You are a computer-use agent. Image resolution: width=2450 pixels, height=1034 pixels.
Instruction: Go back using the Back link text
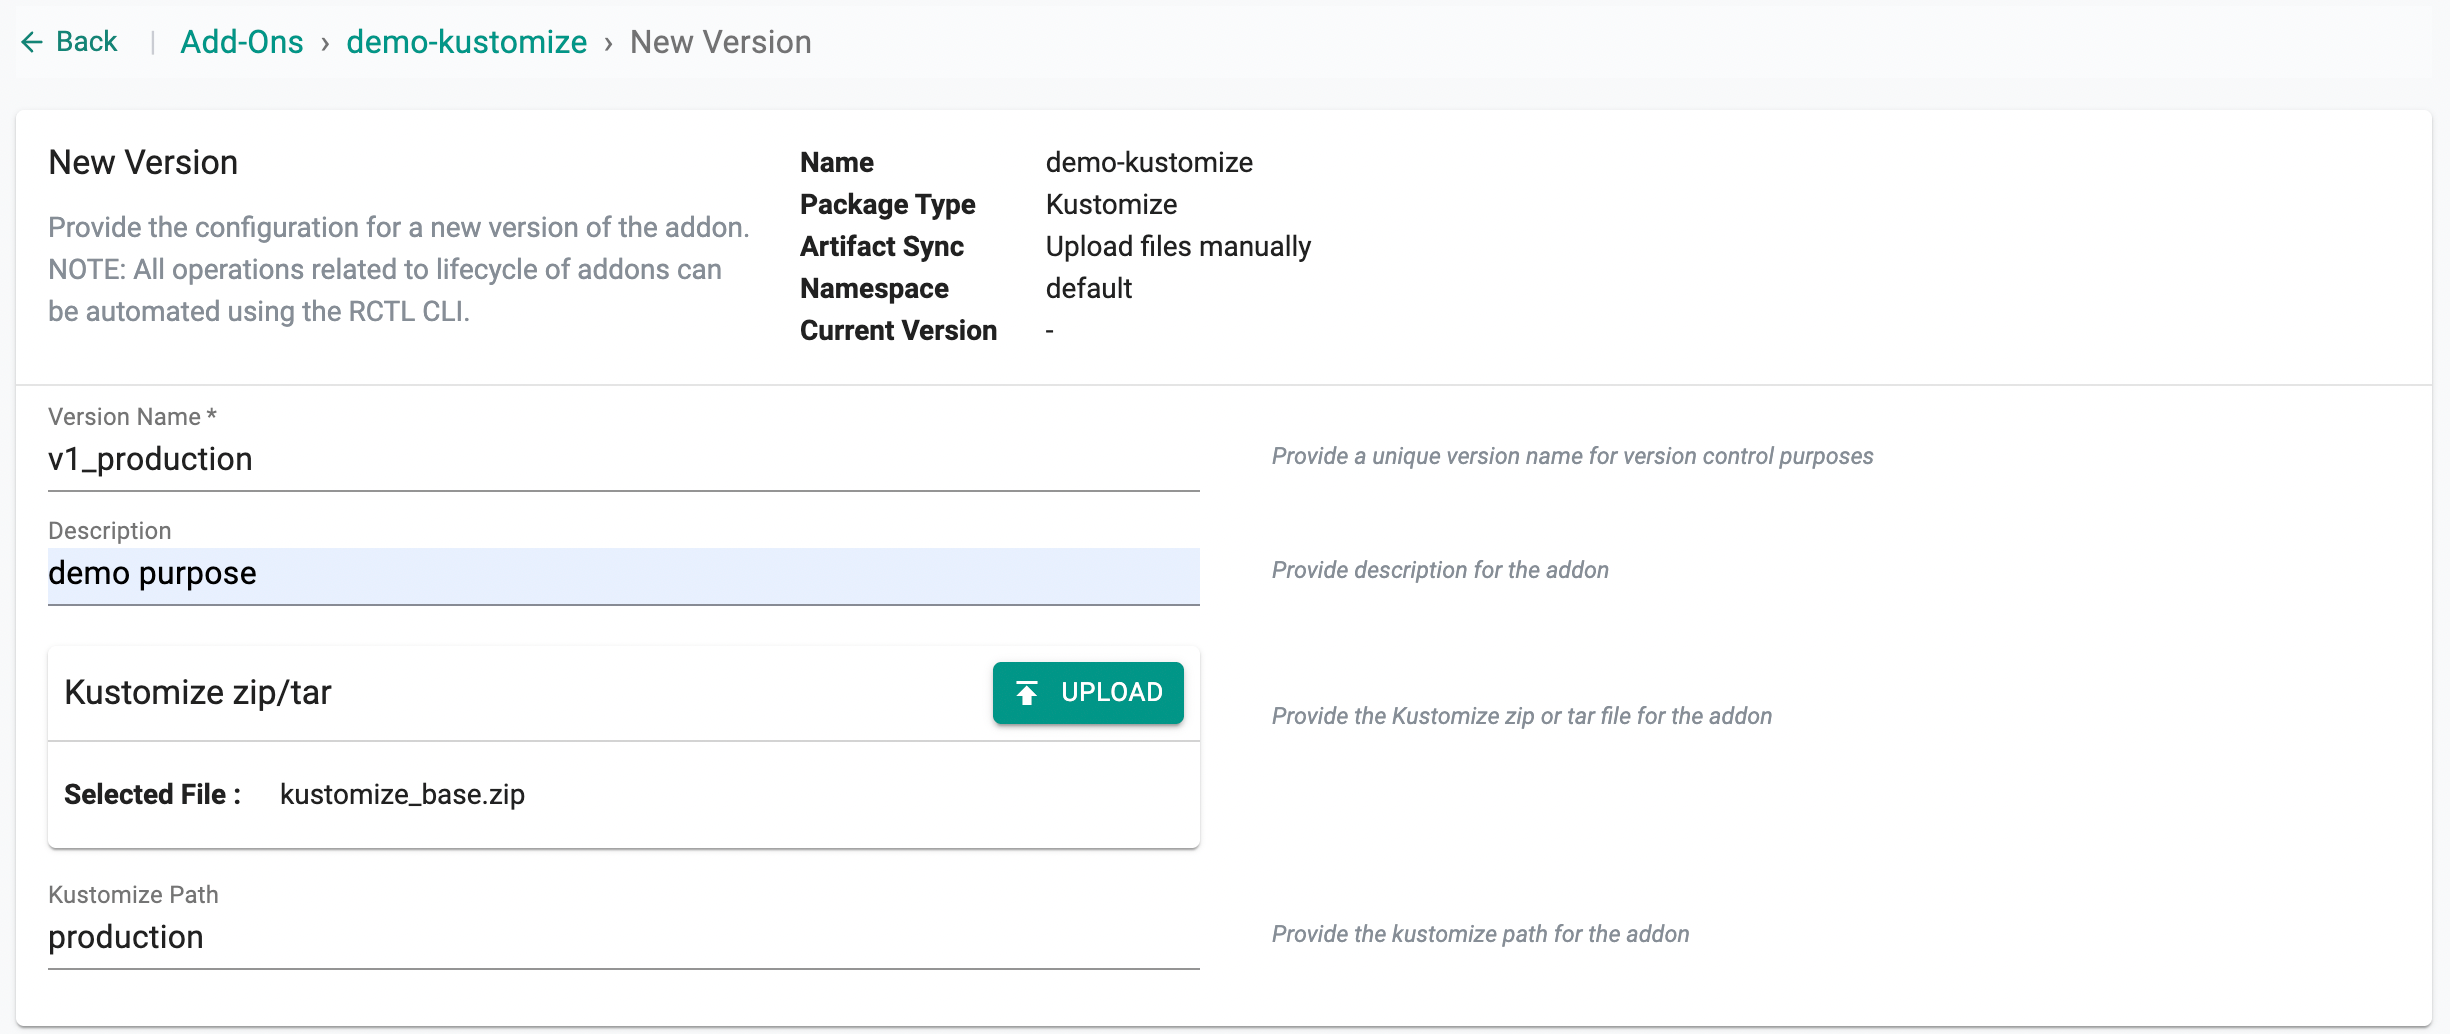[x=86, y=42]
